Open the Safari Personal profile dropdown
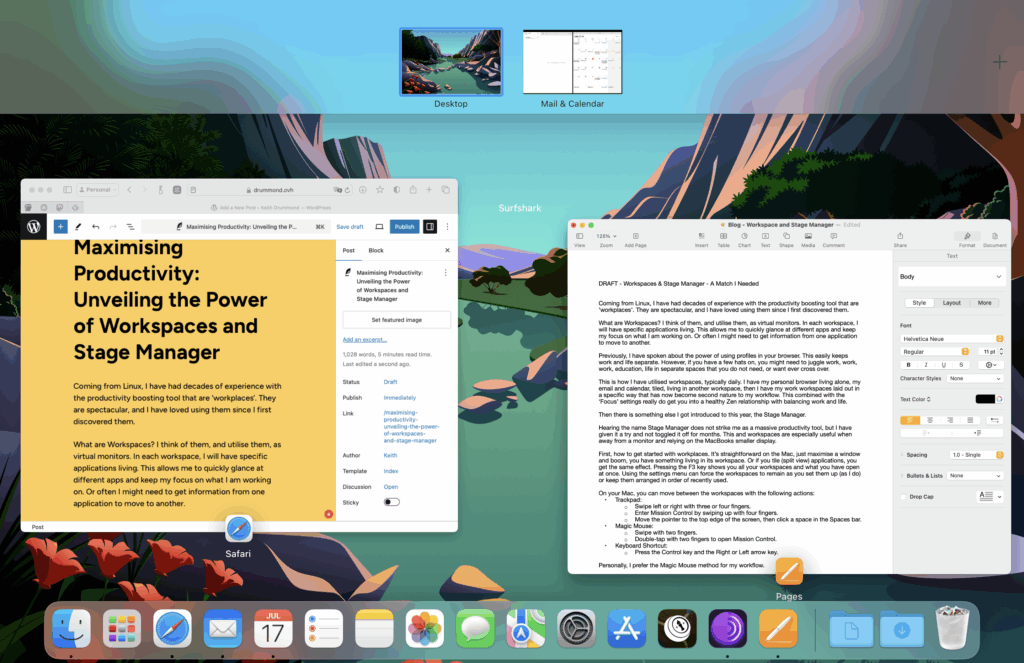The width and height of the screenshot is (1024, 663). (x=98, y=190)
